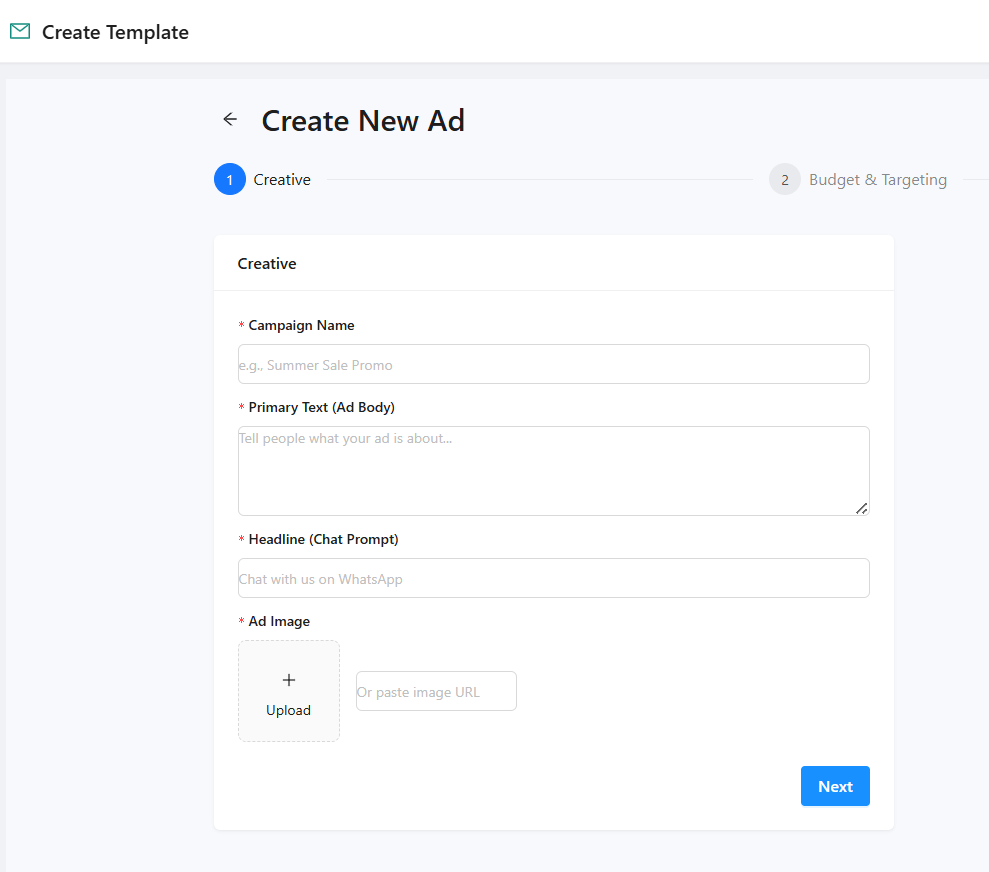
Task: Click the Upload text in image box
Action: point(288,711)
